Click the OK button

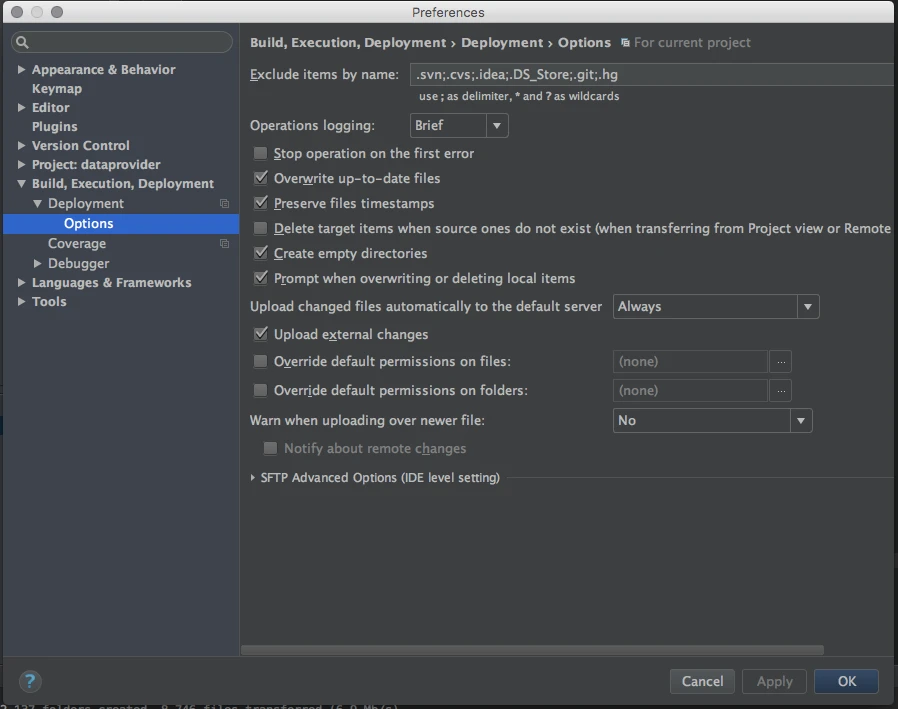pyautogui.click(x=846, y=682)
